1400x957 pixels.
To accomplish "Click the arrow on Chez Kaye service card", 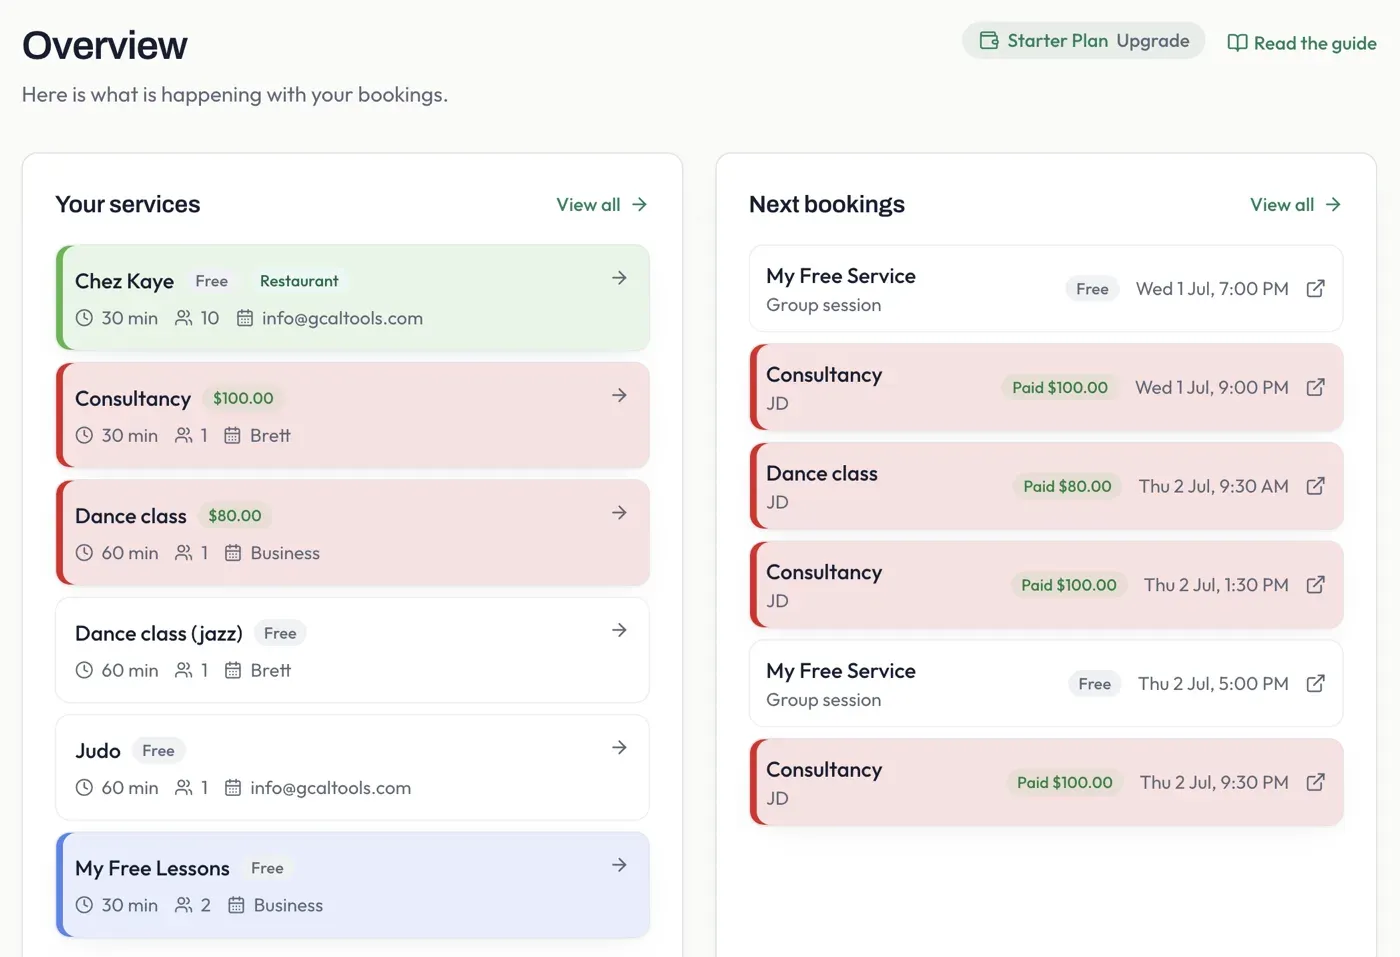I will [x=619, y=278].
